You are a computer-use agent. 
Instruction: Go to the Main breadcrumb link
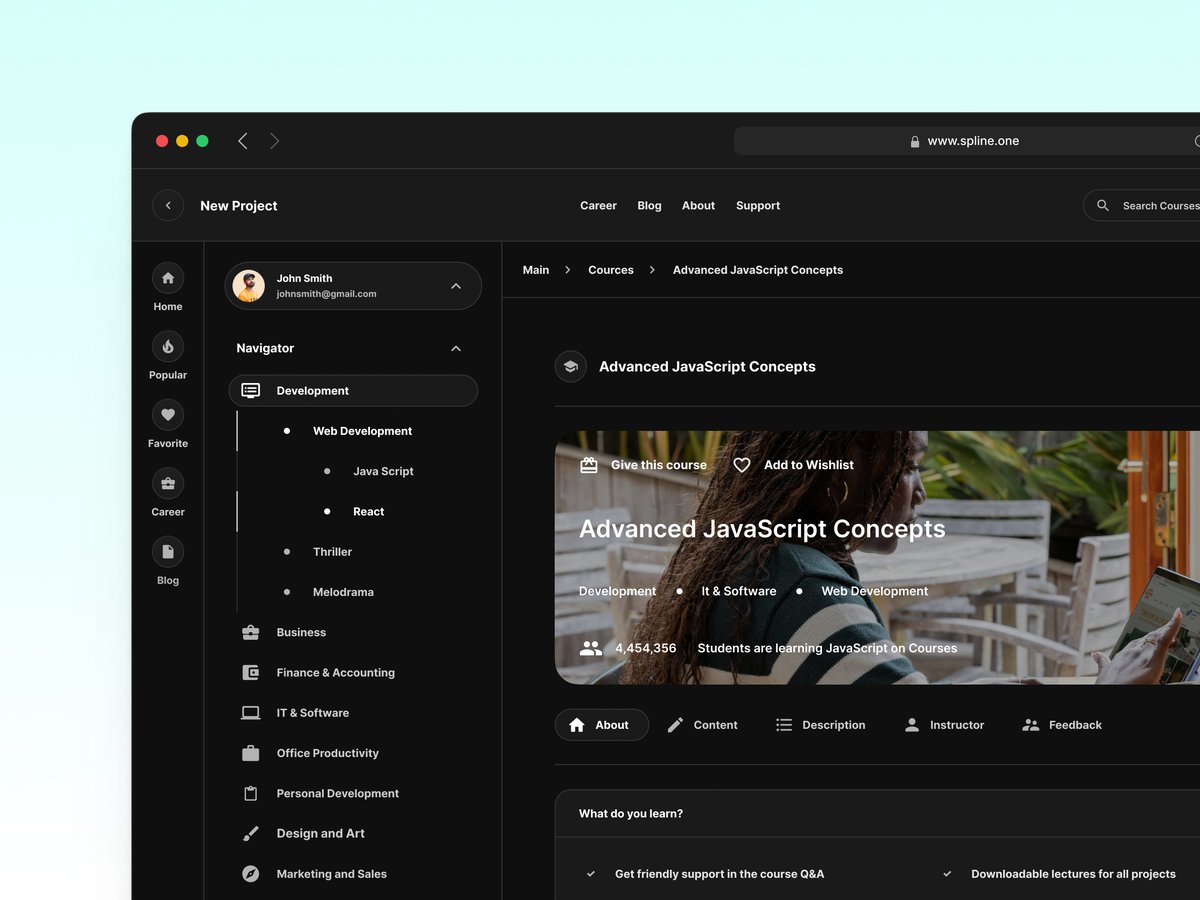click(x=536, y=270)
